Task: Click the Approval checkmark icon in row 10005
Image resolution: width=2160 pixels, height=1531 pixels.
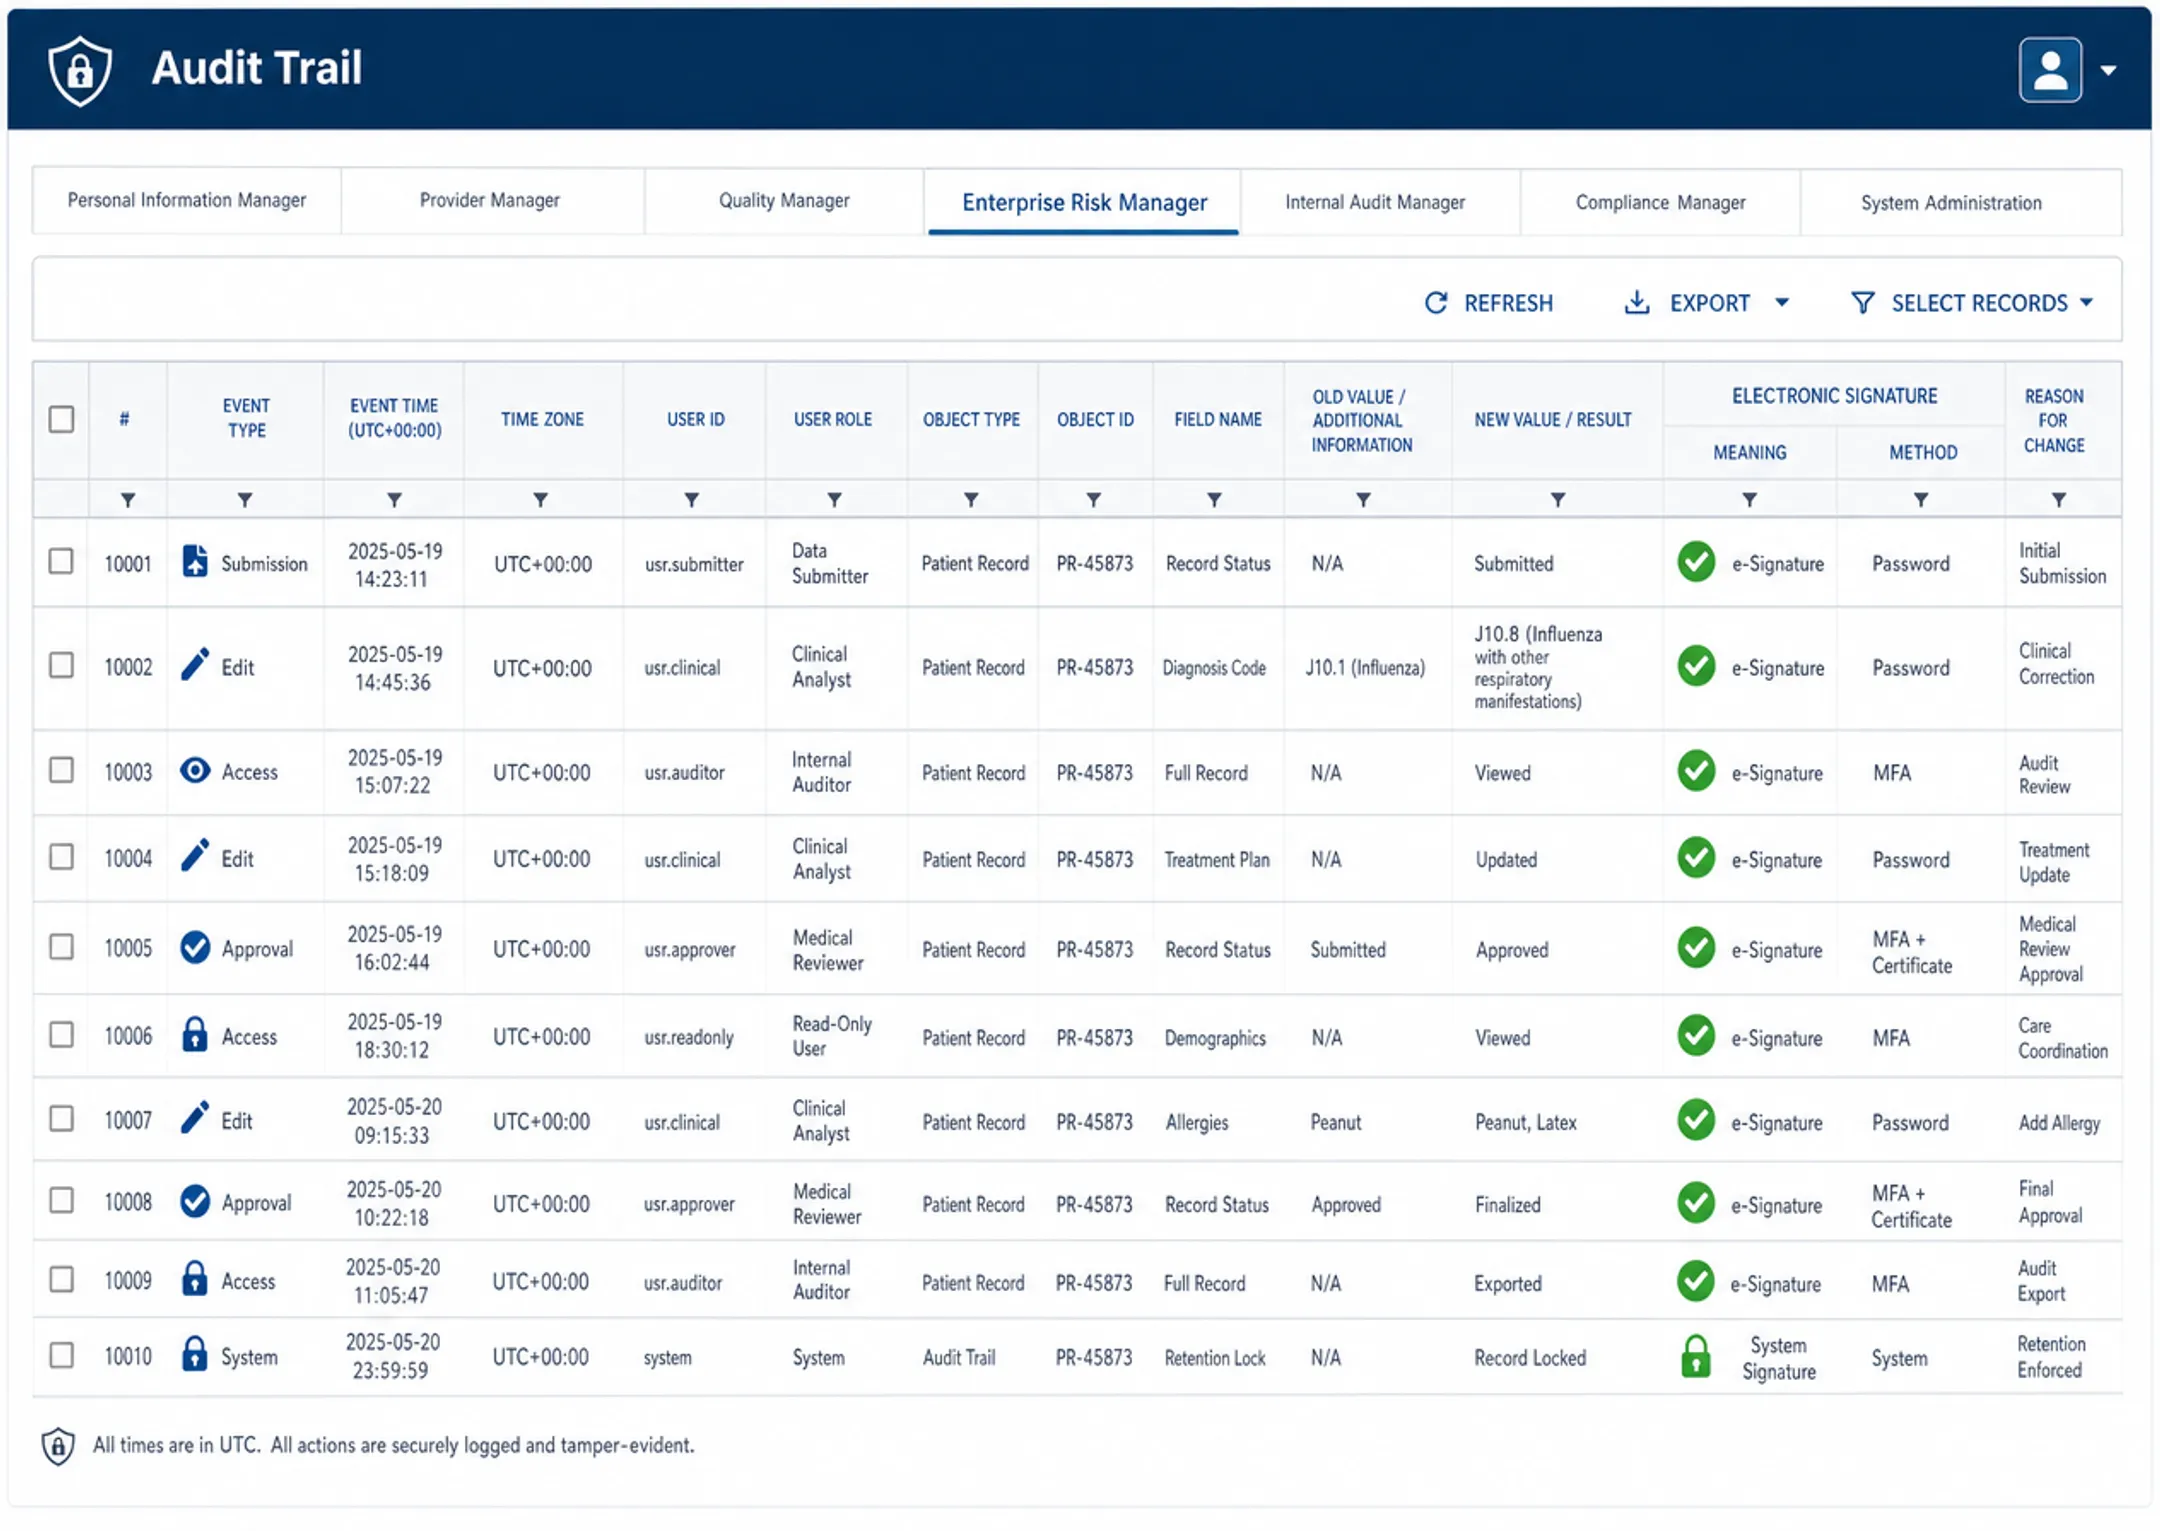Action: coord(195,947)
